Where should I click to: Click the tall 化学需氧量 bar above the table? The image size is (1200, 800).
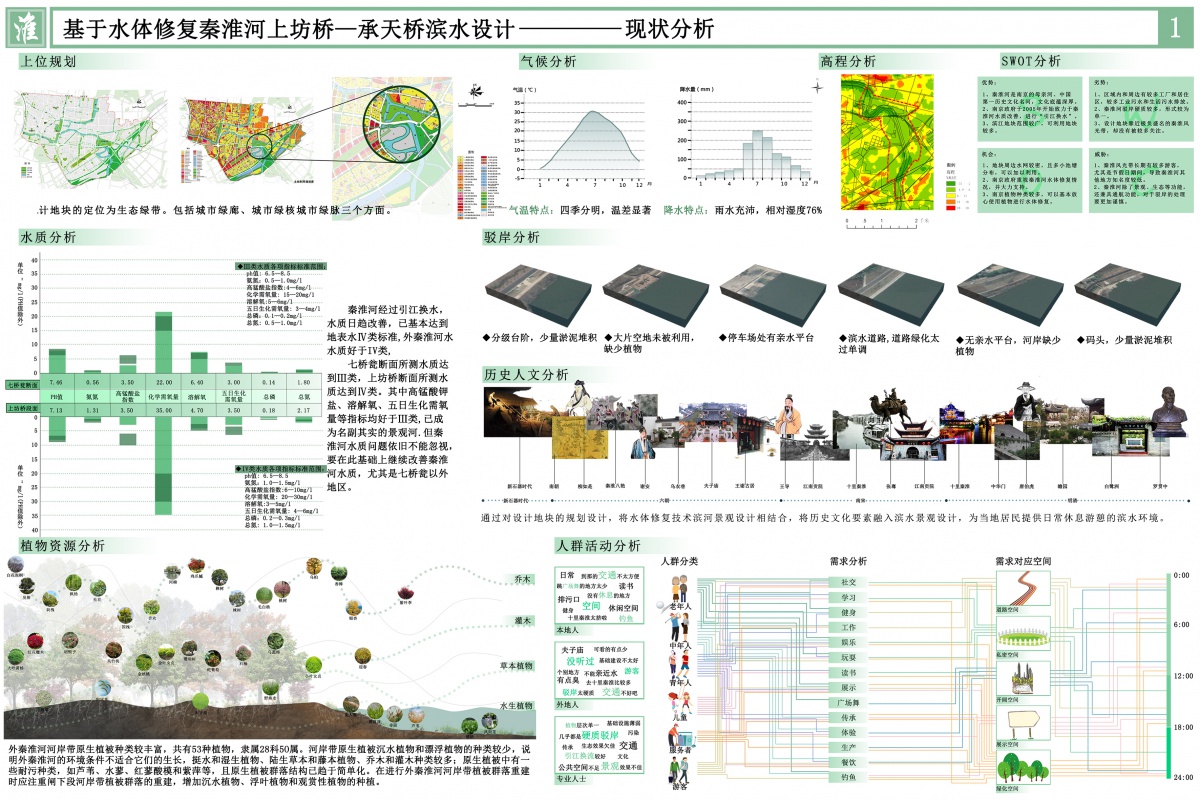tap(163, 344)
